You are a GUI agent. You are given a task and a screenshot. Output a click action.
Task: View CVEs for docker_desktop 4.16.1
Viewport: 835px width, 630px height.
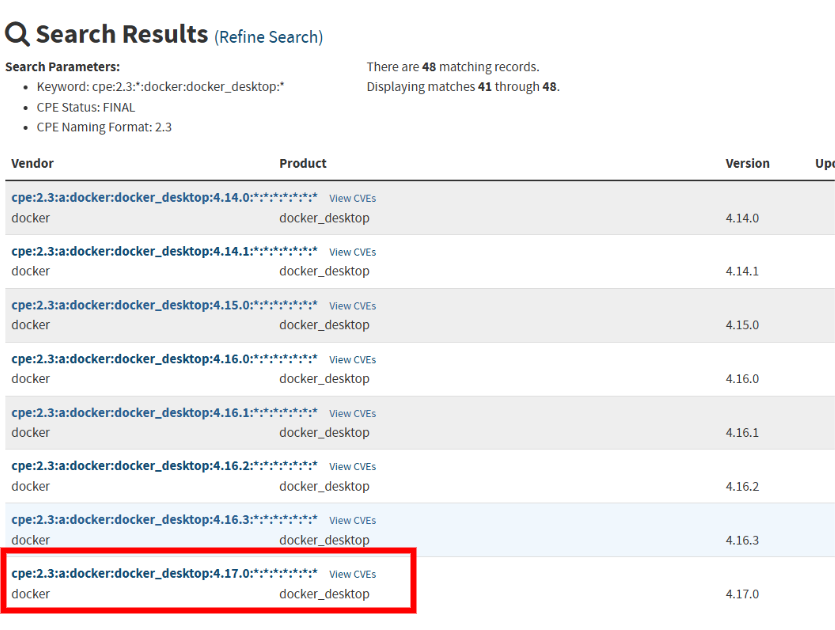(352, 412)
